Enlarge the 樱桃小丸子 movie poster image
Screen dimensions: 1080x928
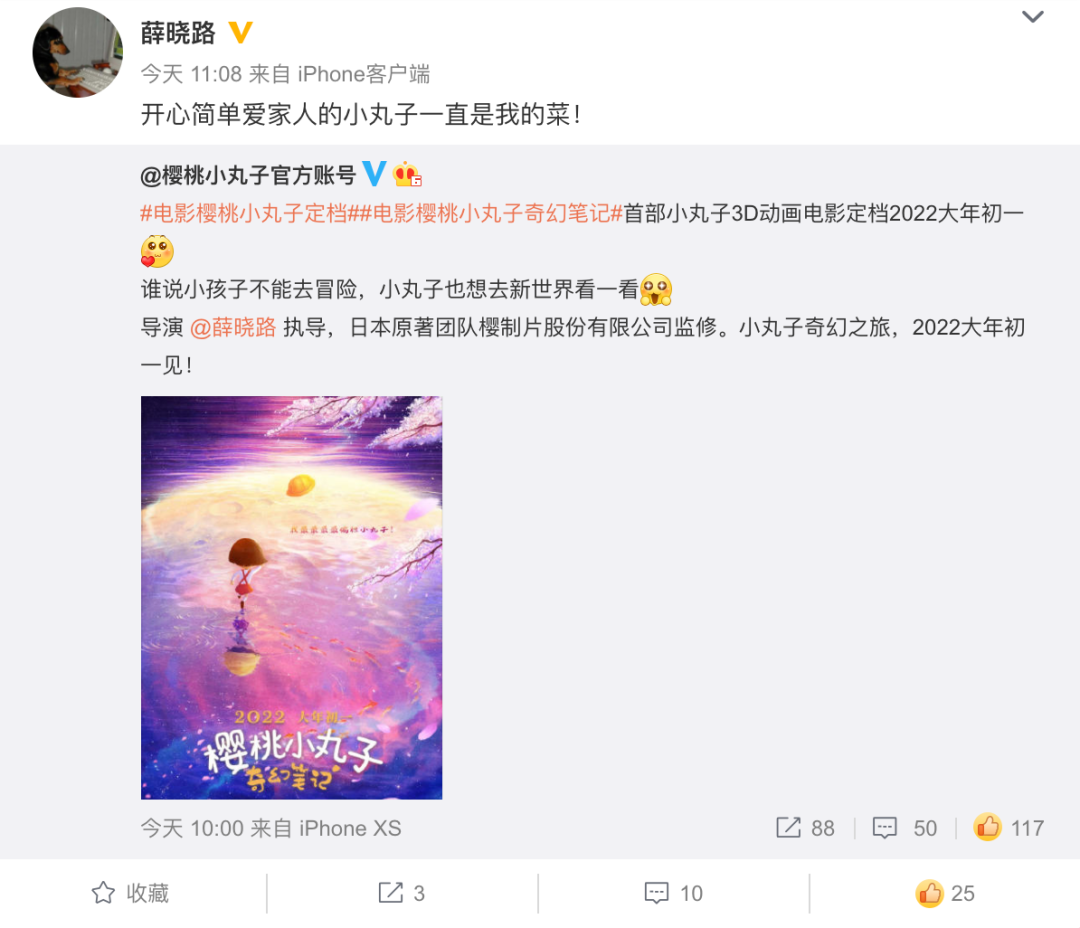coord(291,597)
